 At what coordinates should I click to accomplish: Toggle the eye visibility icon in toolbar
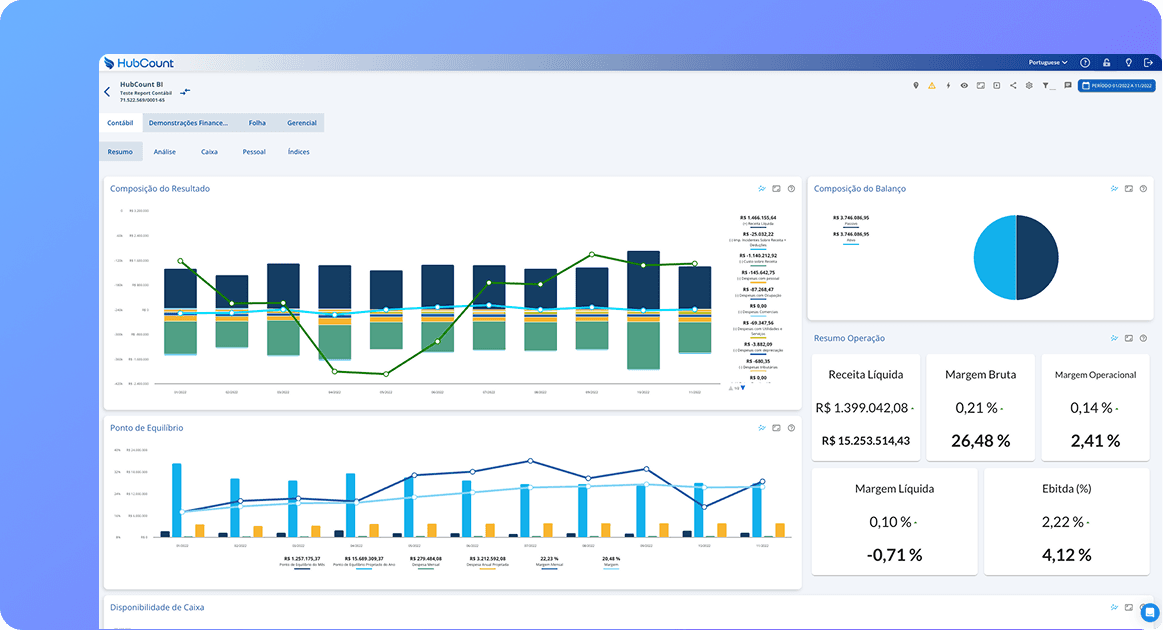[x=964, y=86]
